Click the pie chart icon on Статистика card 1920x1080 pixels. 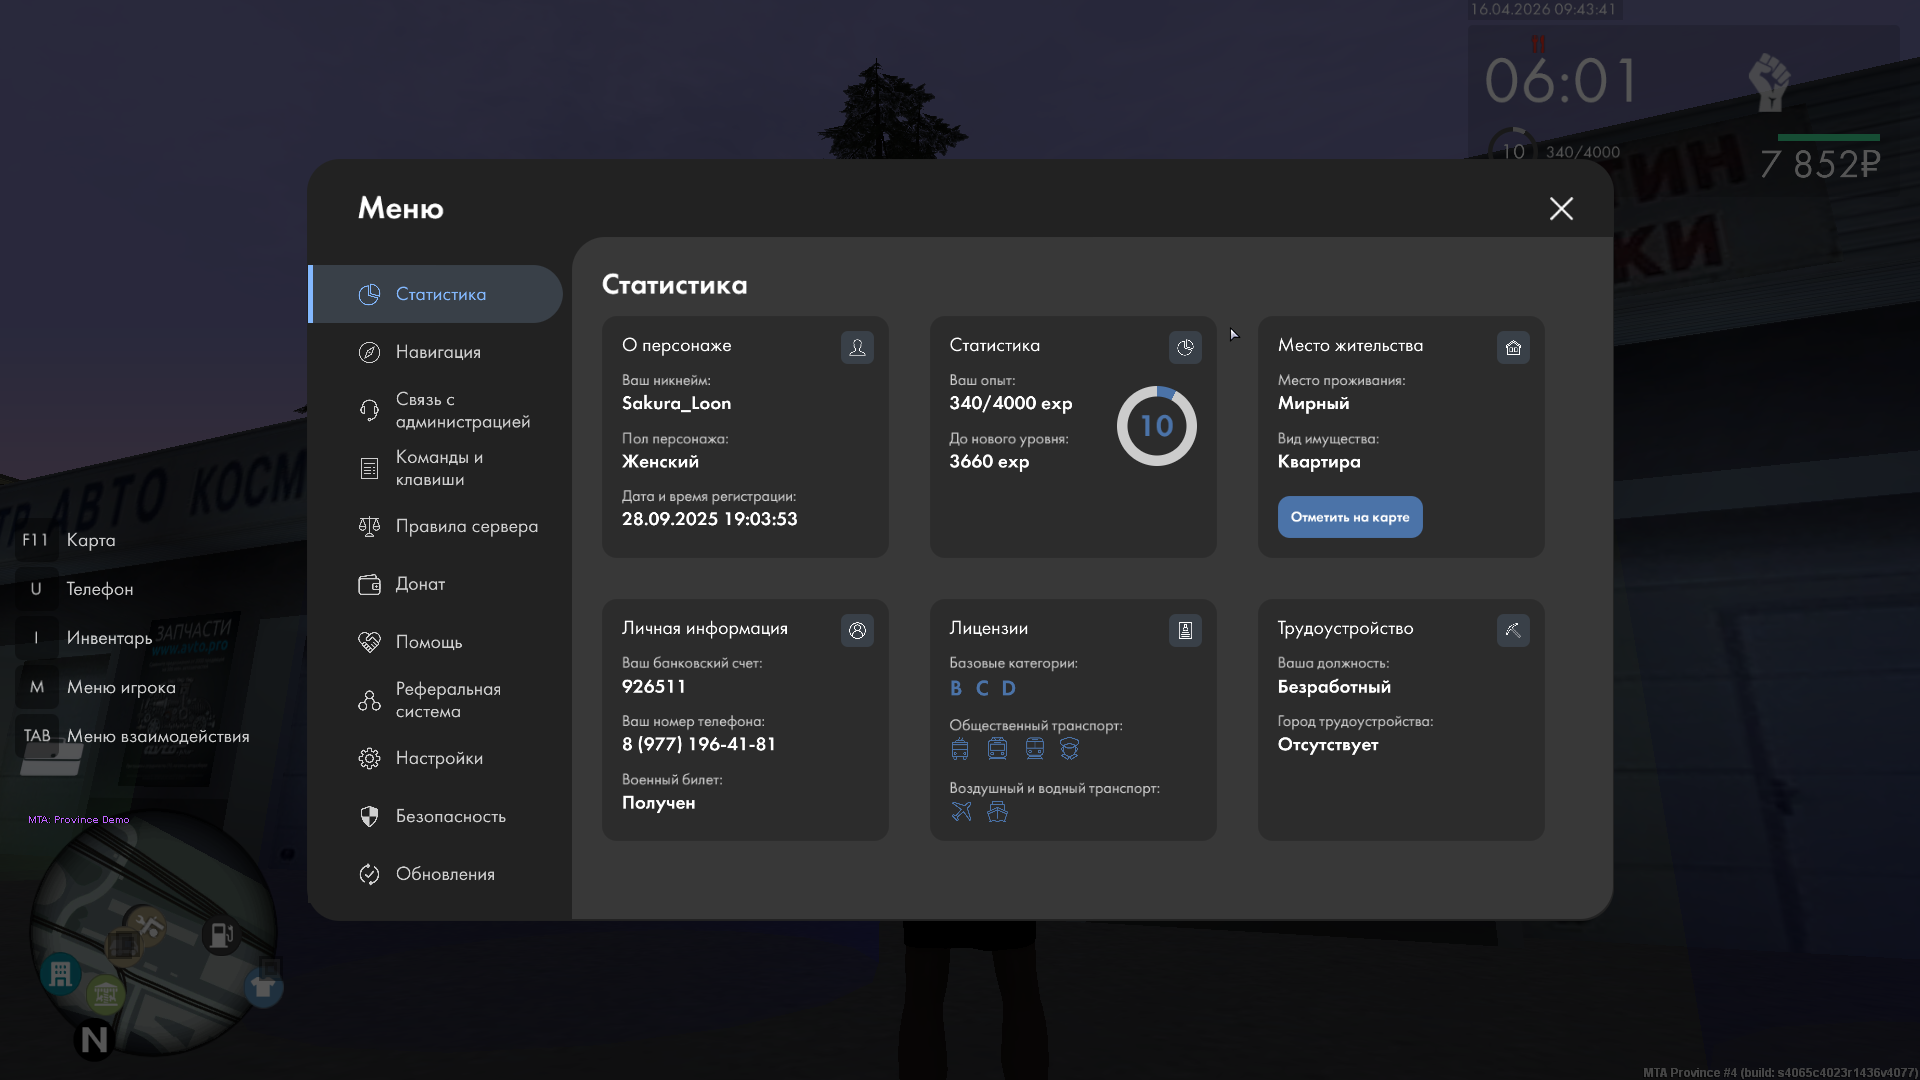[1185, 347]
